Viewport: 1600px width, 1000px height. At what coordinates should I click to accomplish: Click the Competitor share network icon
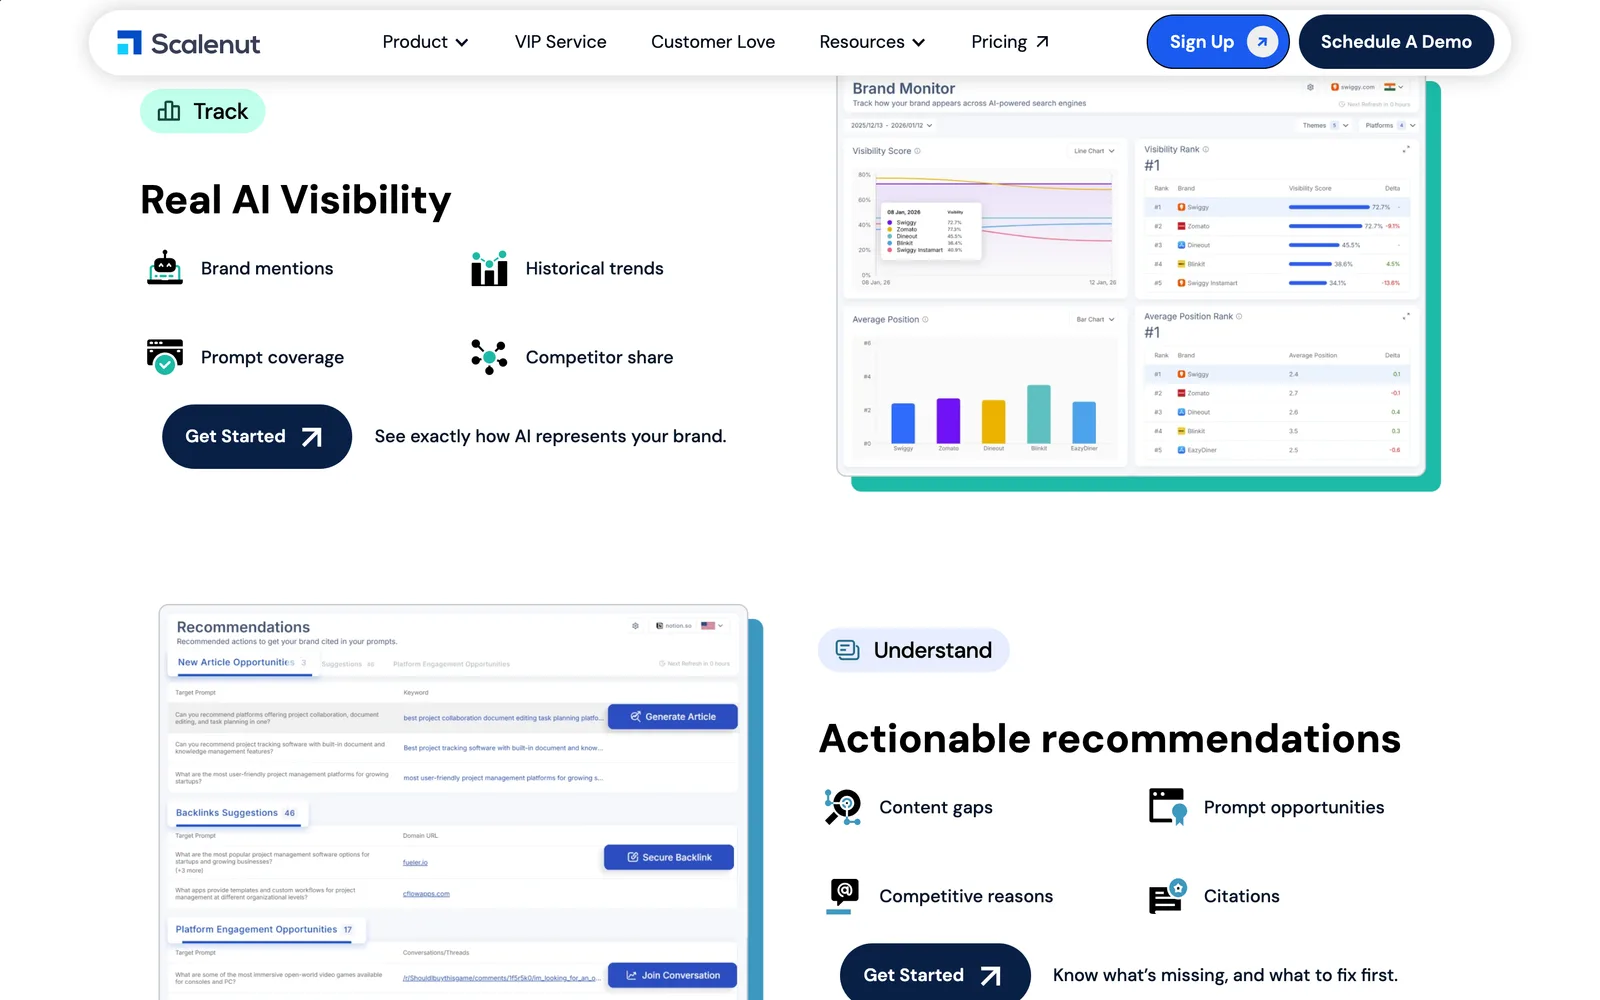point(489,357)
